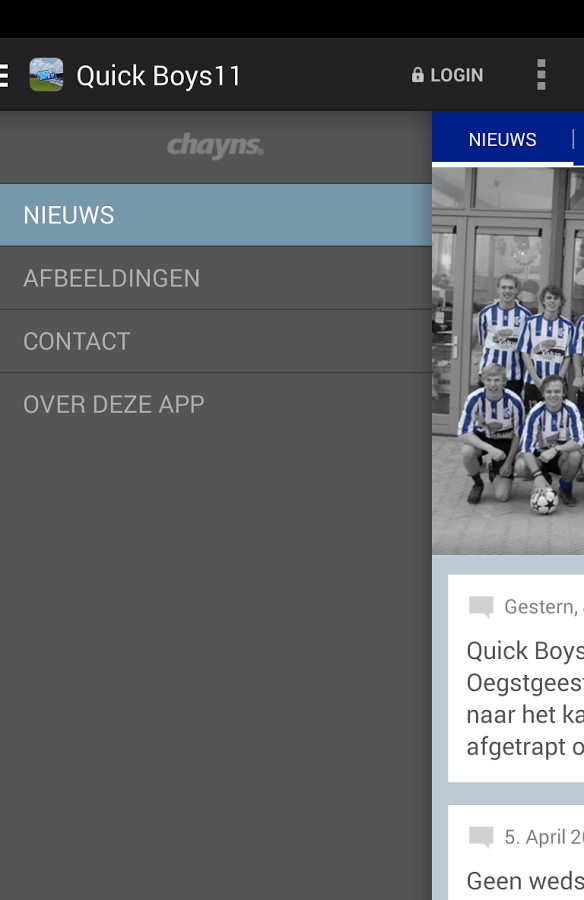Tap comment bubble icon on 5. April post
This screenshot has height=900, width=584.
tap(481, 837)
